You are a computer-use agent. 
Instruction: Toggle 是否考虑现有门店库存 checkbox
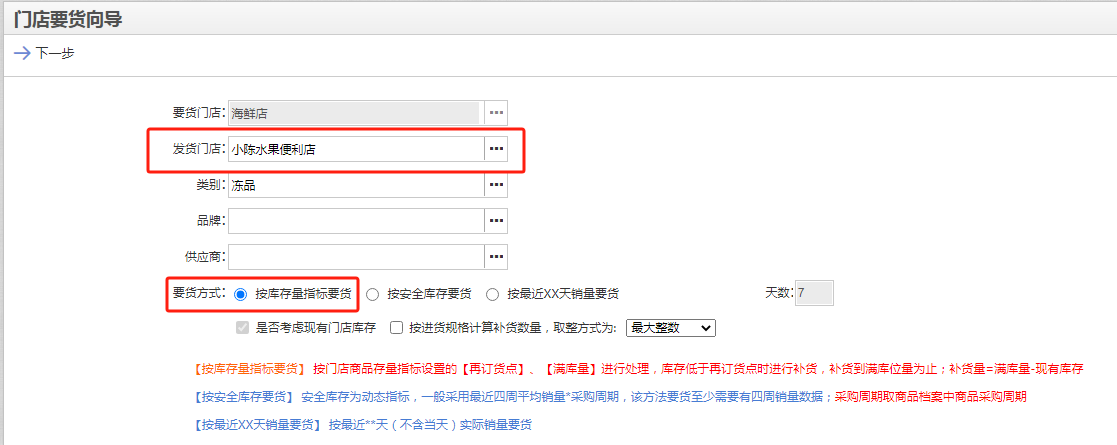(242, 328)
